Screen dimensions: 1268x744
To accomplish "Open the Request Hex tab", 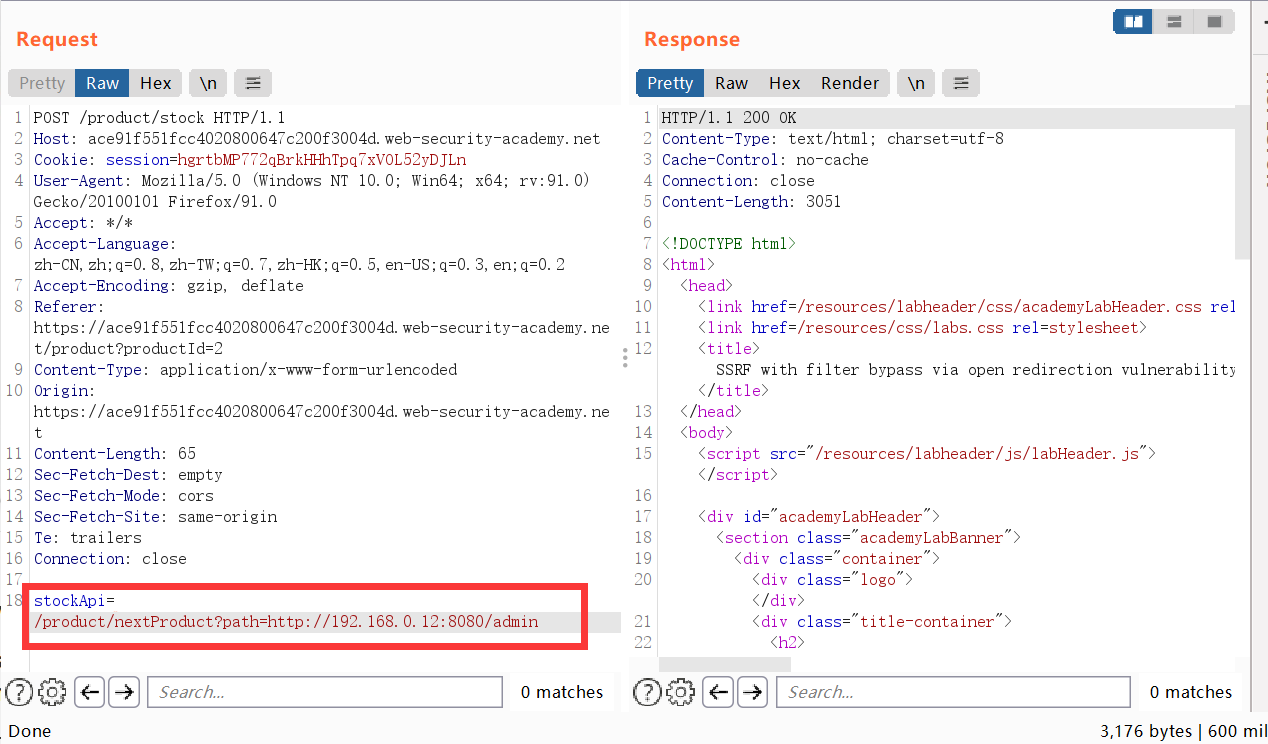I will click(156, 83).
